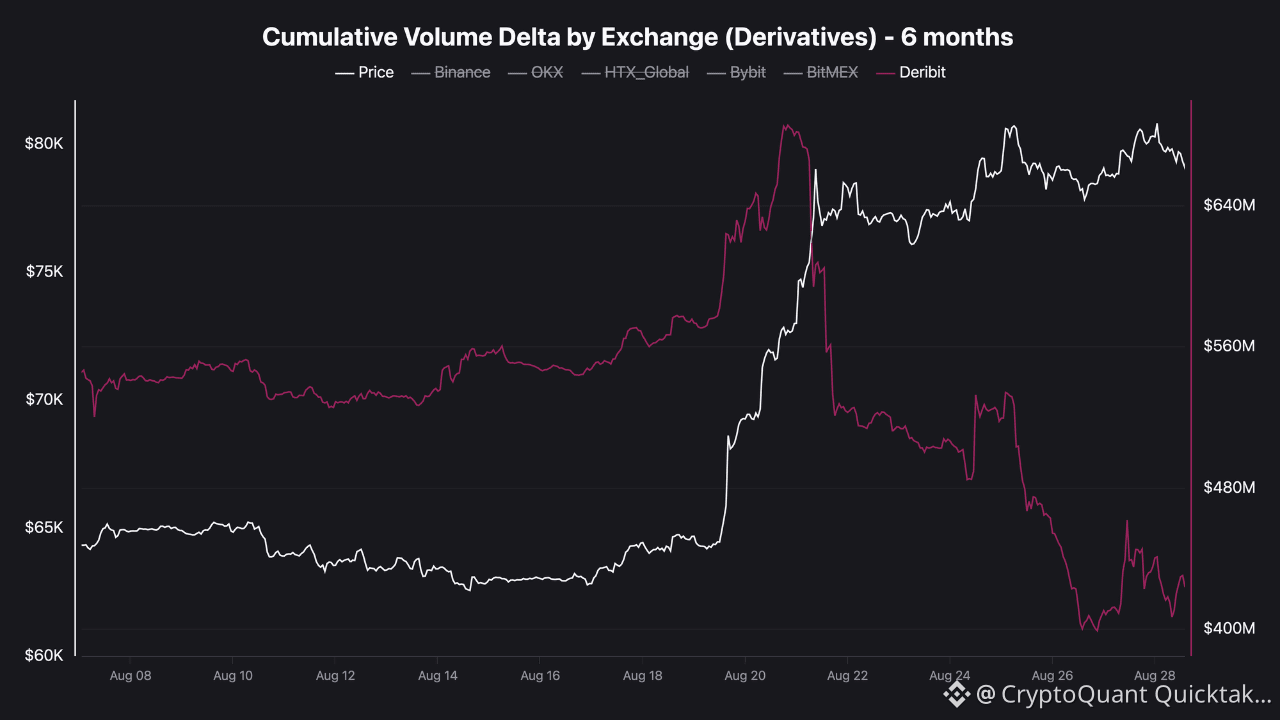Select the $400M volume axis label
This screenshot has width=1280, height=720.
point(1227,628)
